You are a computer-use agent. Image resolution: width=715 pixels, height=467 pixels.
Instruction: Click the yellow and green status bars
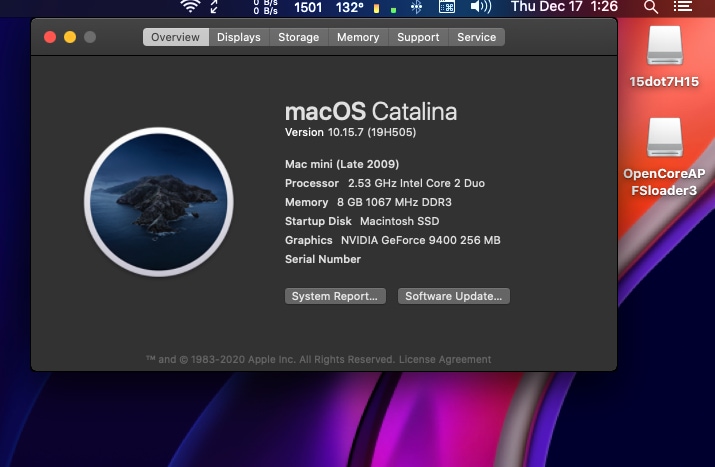(384, 9)
